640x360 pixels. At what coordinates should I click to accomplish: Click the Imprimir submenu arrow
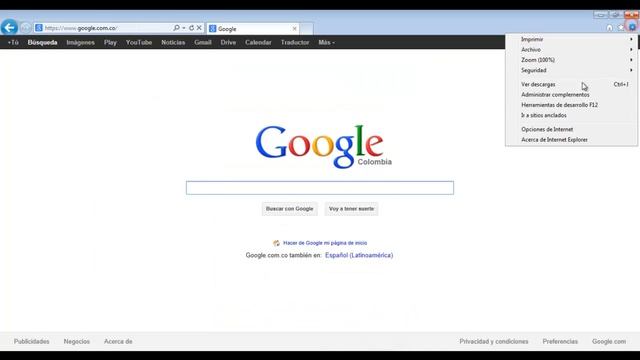pos(631,39)
